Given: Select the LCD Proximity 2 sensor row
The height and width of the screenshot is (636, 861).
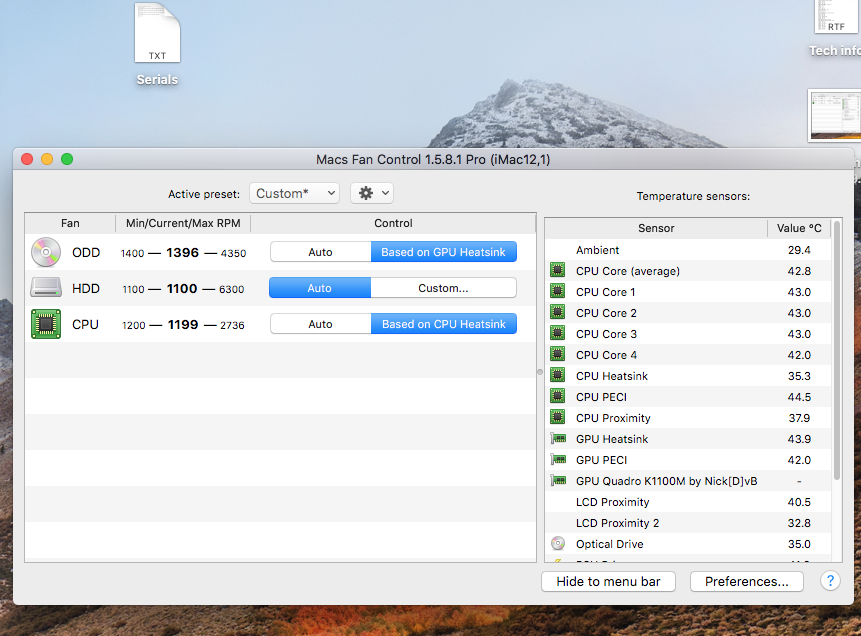Looking at the screenshot, I should point(688,523).
